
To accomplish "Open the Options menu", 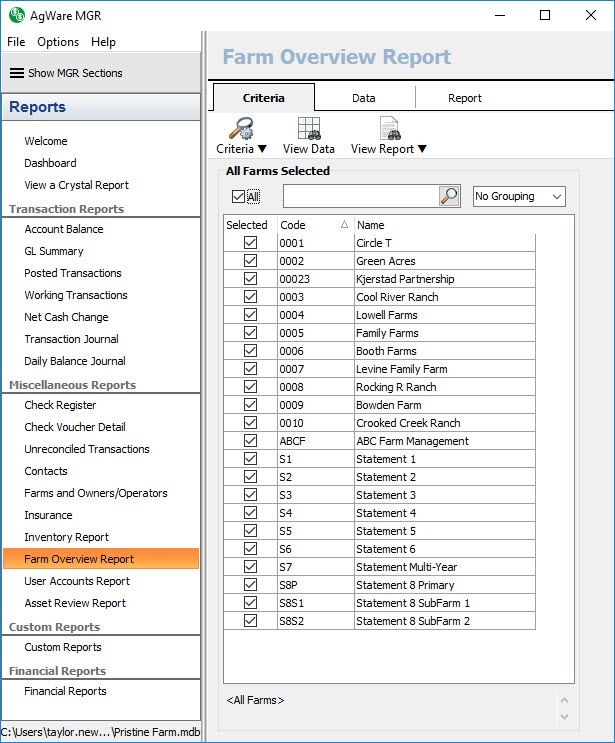I will 58,42.
